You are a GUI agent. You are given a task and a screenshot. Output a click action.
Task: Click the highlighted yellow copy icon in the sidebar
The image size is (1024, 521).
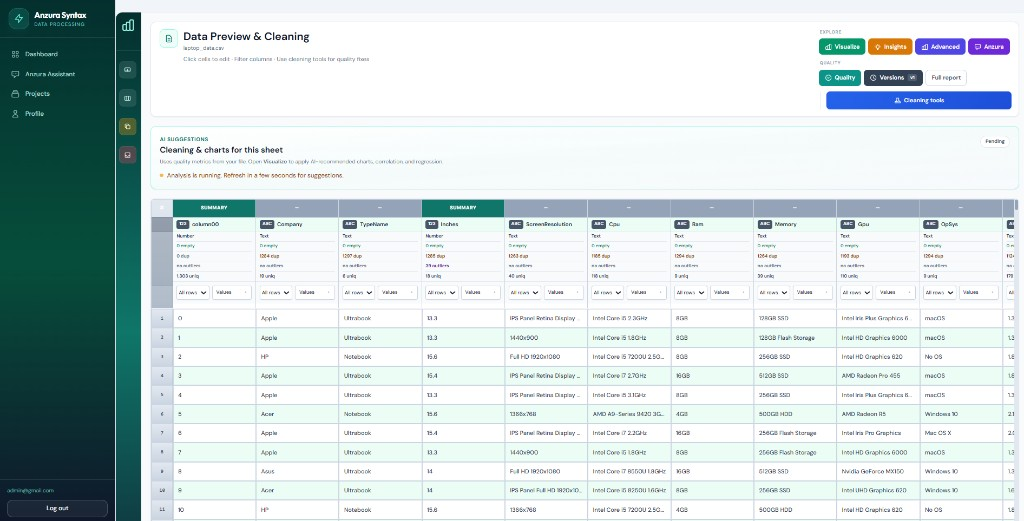click(x=128, y=127)
